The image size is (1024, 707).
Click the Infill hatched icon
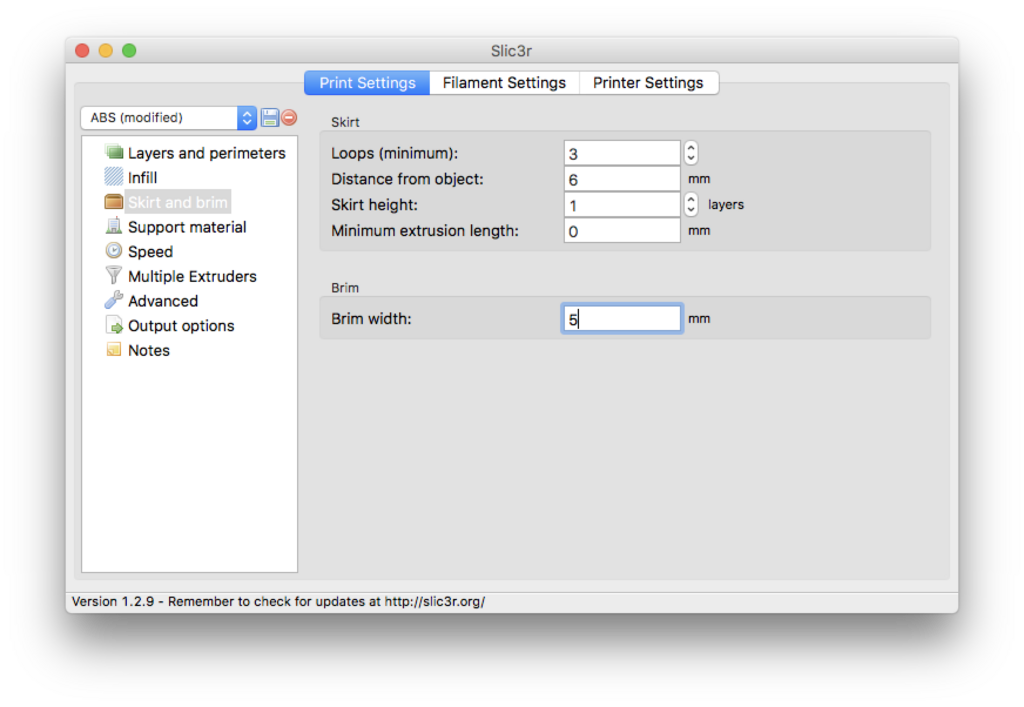click(114, 177)
